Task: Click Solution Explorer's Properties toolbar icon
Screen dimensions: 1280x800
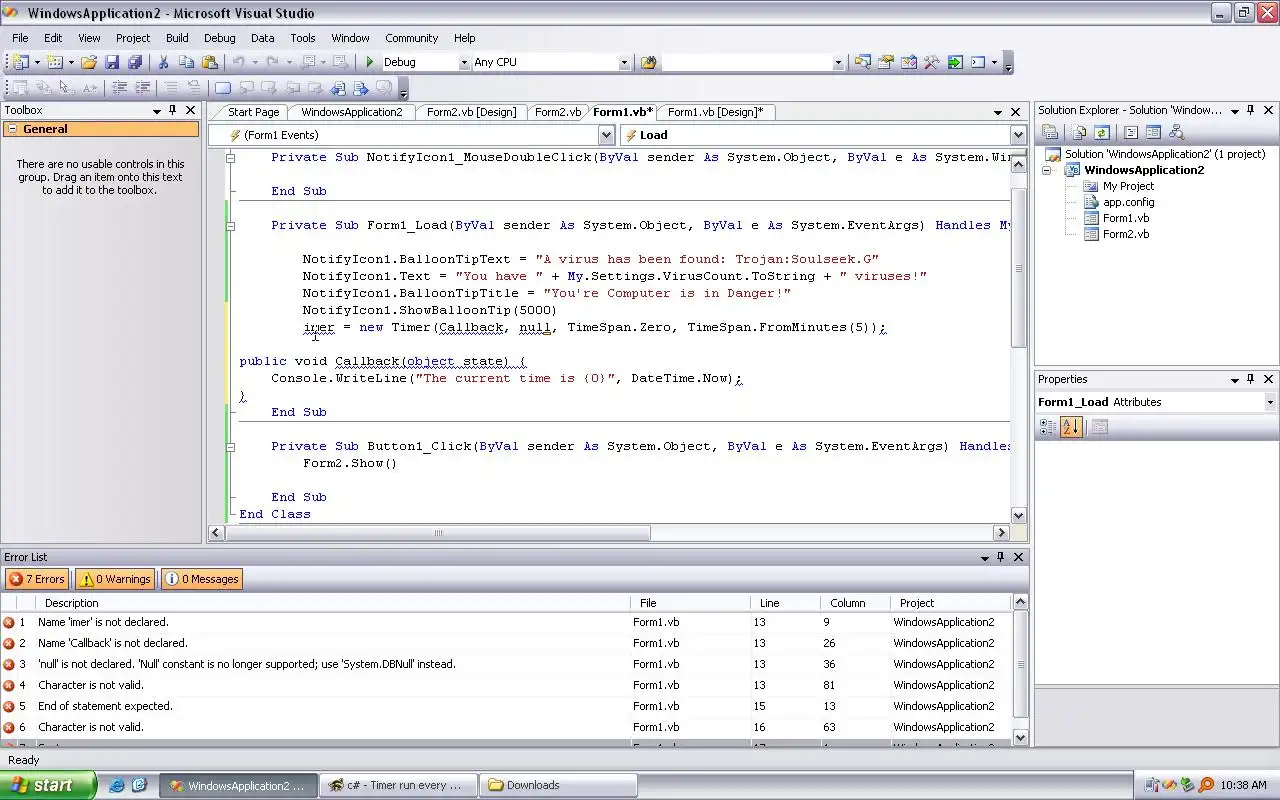Action: [x=1050, y=132]
